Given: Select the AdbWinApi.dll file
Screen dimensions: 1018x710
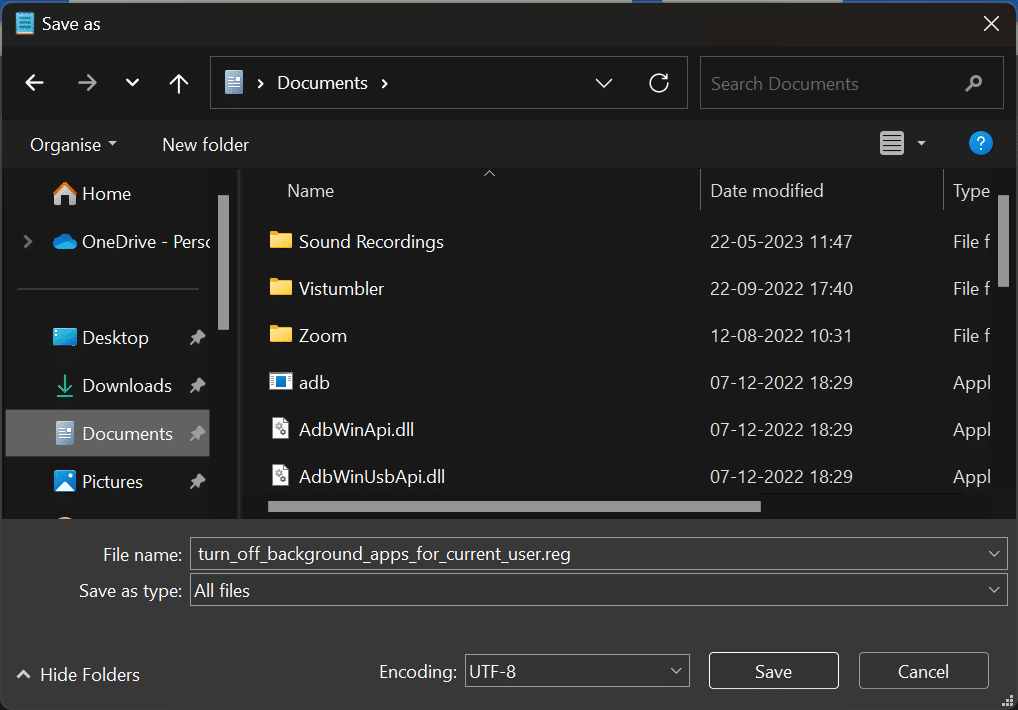Looking at the screenshot, I should tap(356, 430).
